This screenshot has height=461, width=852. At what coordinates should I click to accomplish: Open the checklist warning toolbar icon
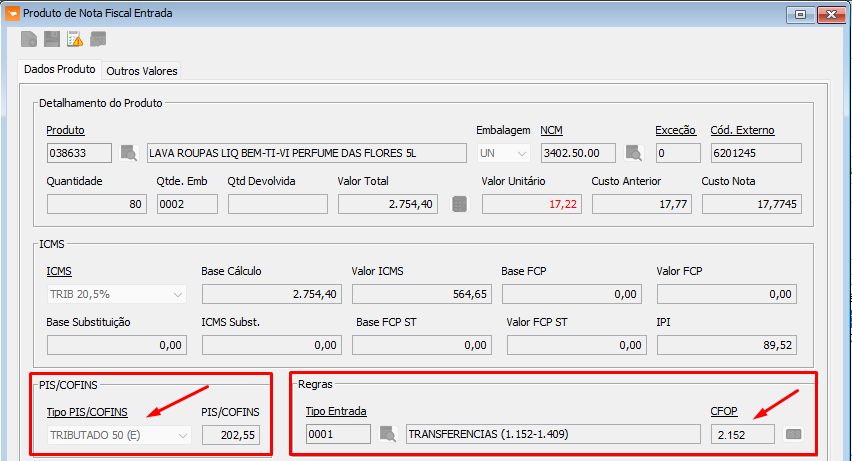[75, 39]
